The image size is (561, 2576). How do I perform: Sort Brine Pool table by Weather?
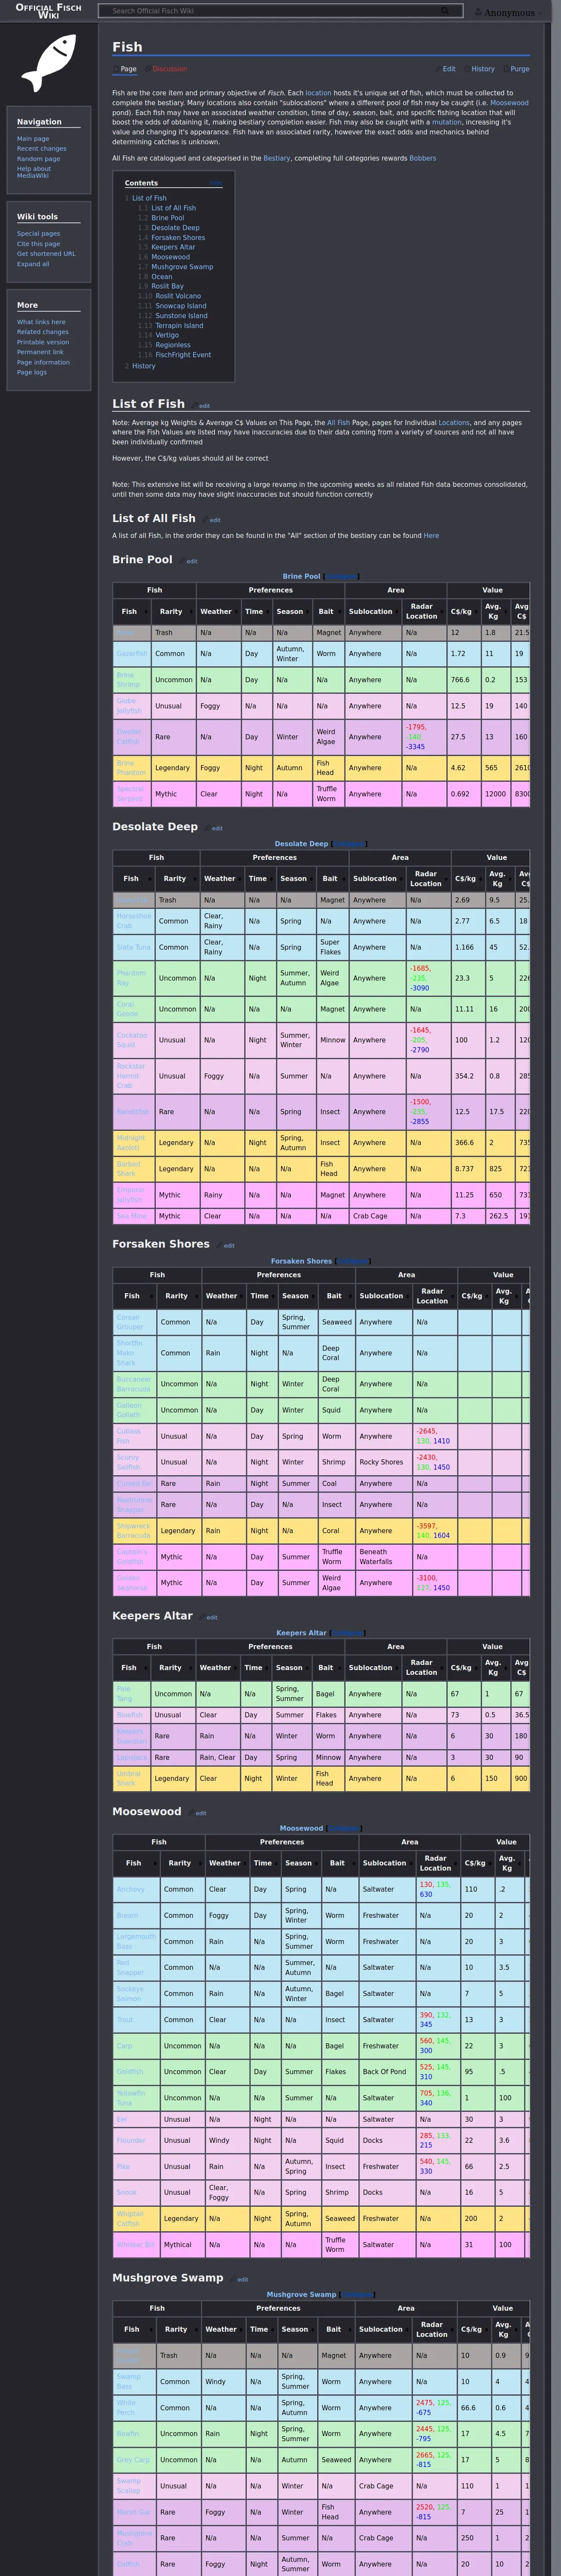click(218, 612)
